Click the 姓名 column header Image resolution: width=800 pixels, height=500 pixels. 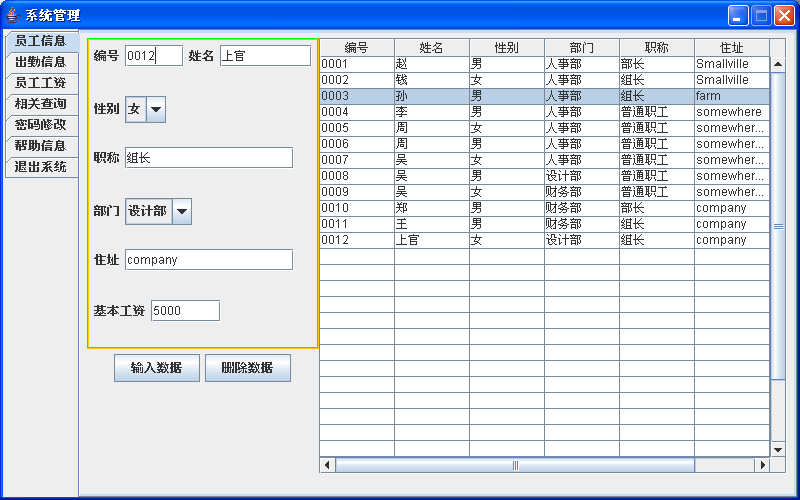point(432,47)
